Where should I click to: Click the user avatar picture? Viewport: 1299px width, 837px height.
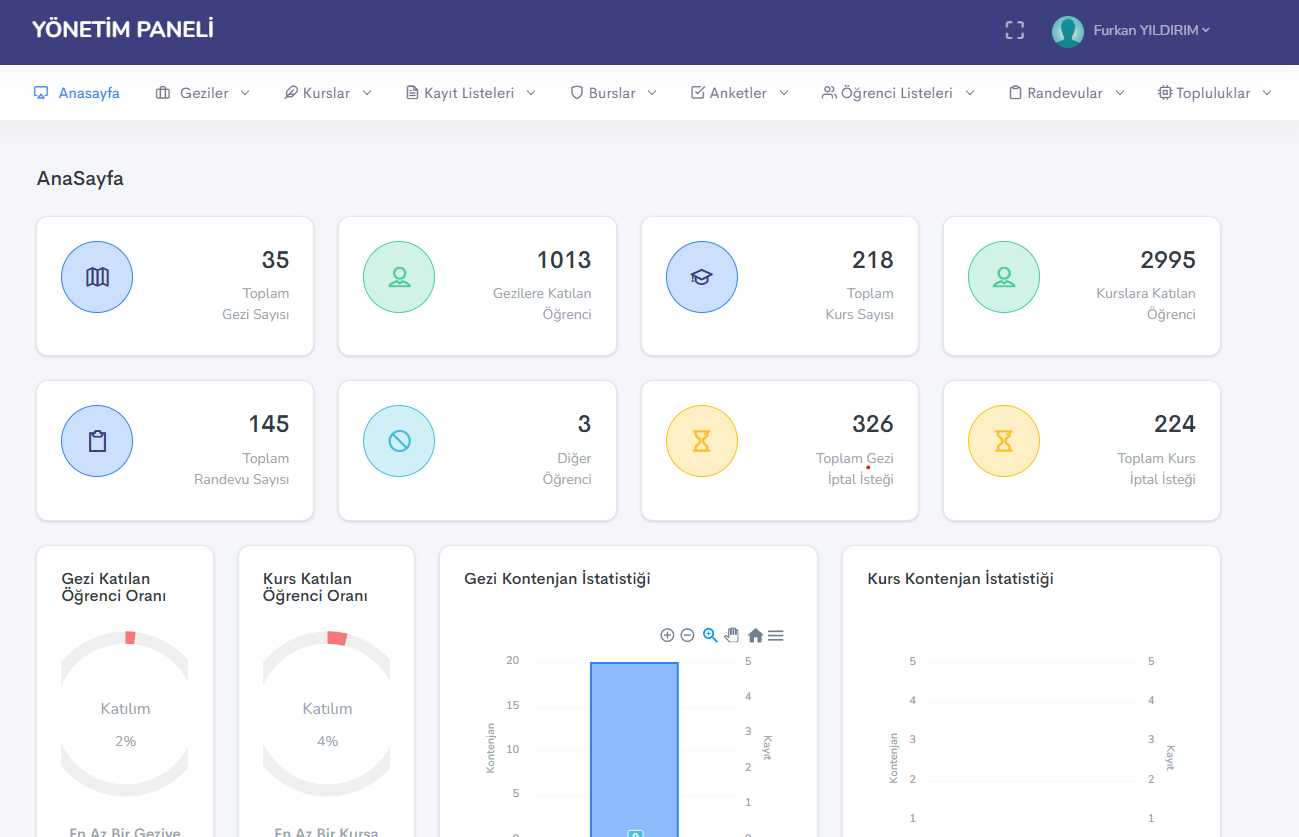[x=1068, y=31]
